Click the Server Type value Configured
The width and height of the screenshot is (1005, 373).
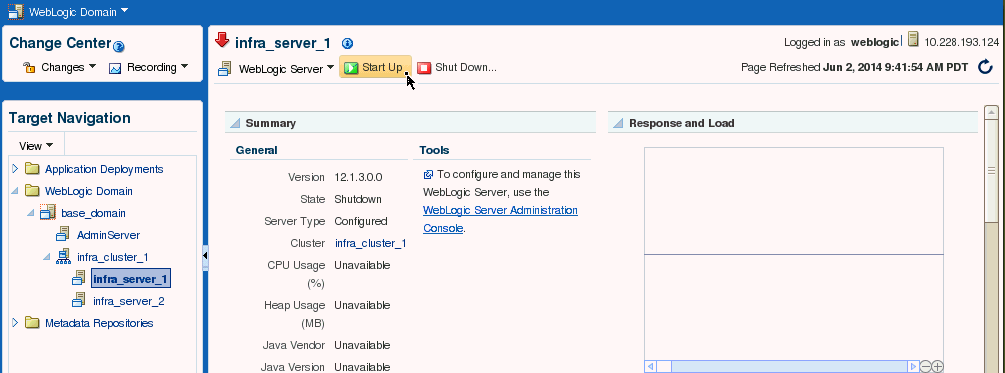tap(361, 221)
